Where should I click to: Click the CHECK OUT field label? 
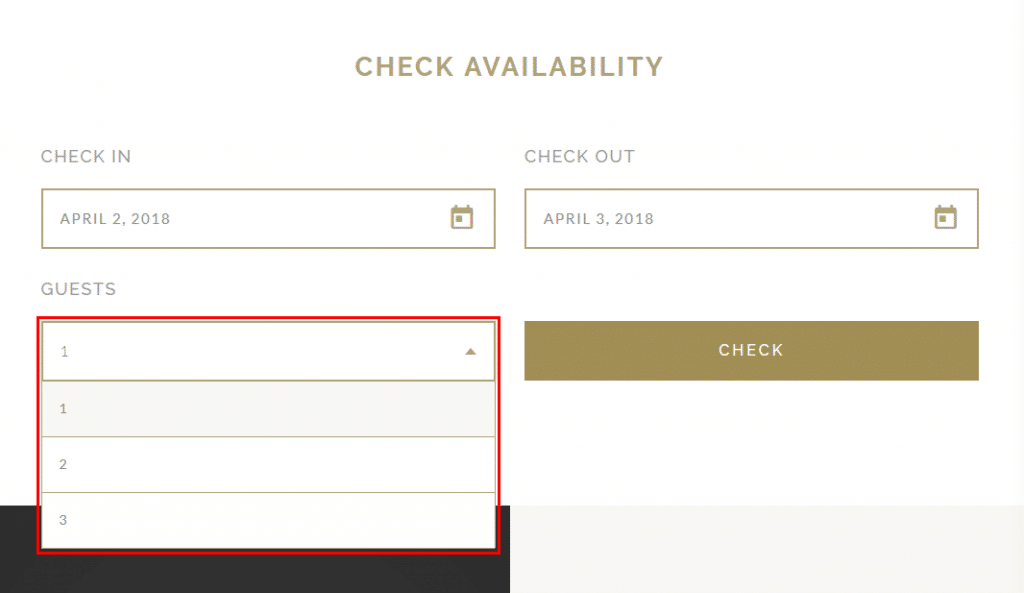pos(579,157)
